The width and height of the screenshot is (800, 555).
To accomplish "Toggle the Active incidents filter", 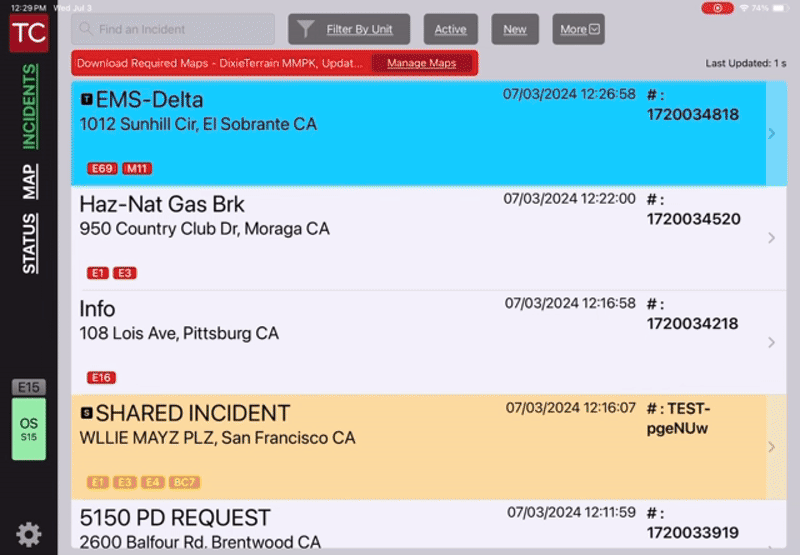I will 450,29.
